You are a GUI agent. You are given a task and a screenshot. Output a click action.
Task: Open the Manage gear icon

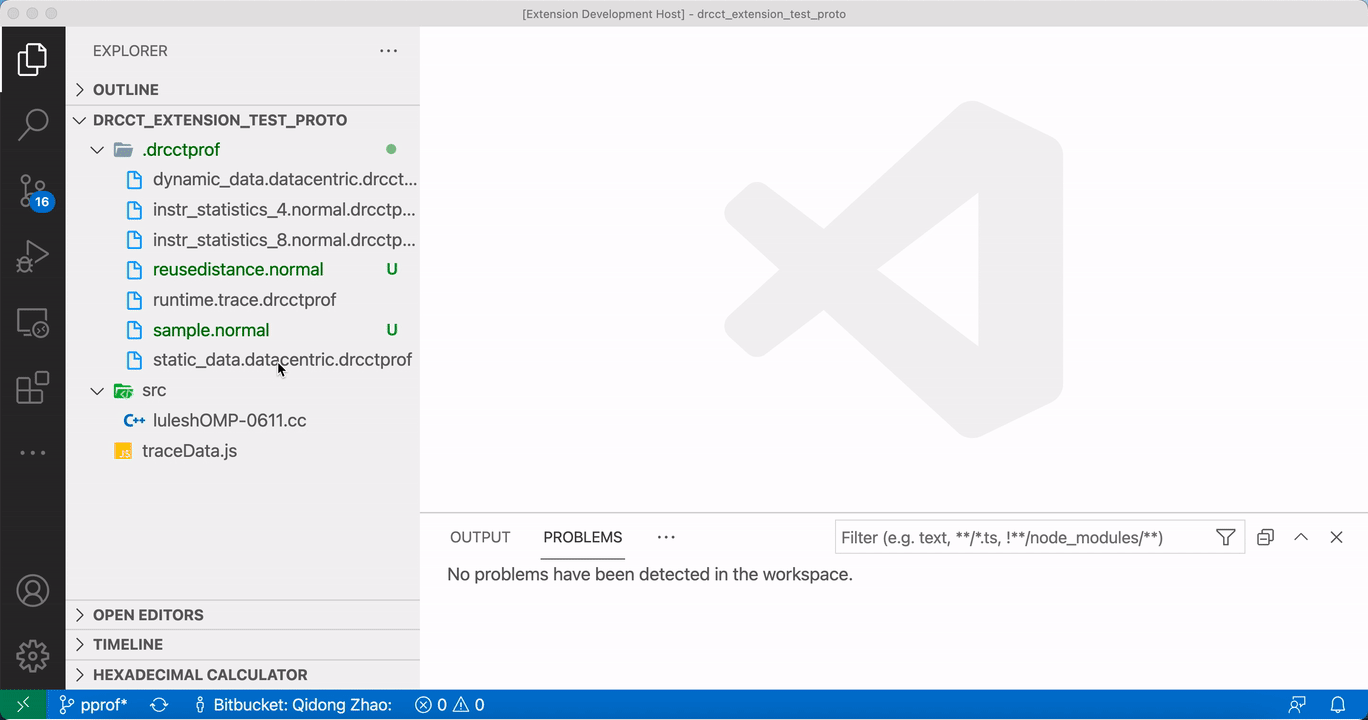(32, 656)
